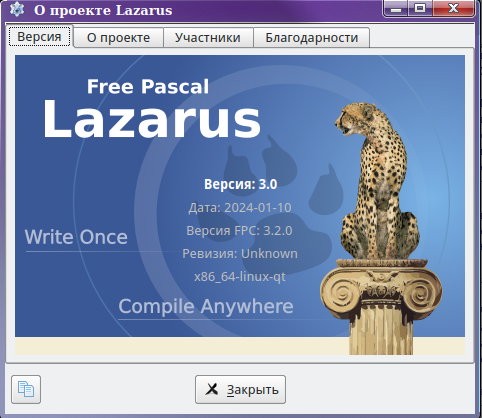Close the window with title bar X

tap(453, 8)
